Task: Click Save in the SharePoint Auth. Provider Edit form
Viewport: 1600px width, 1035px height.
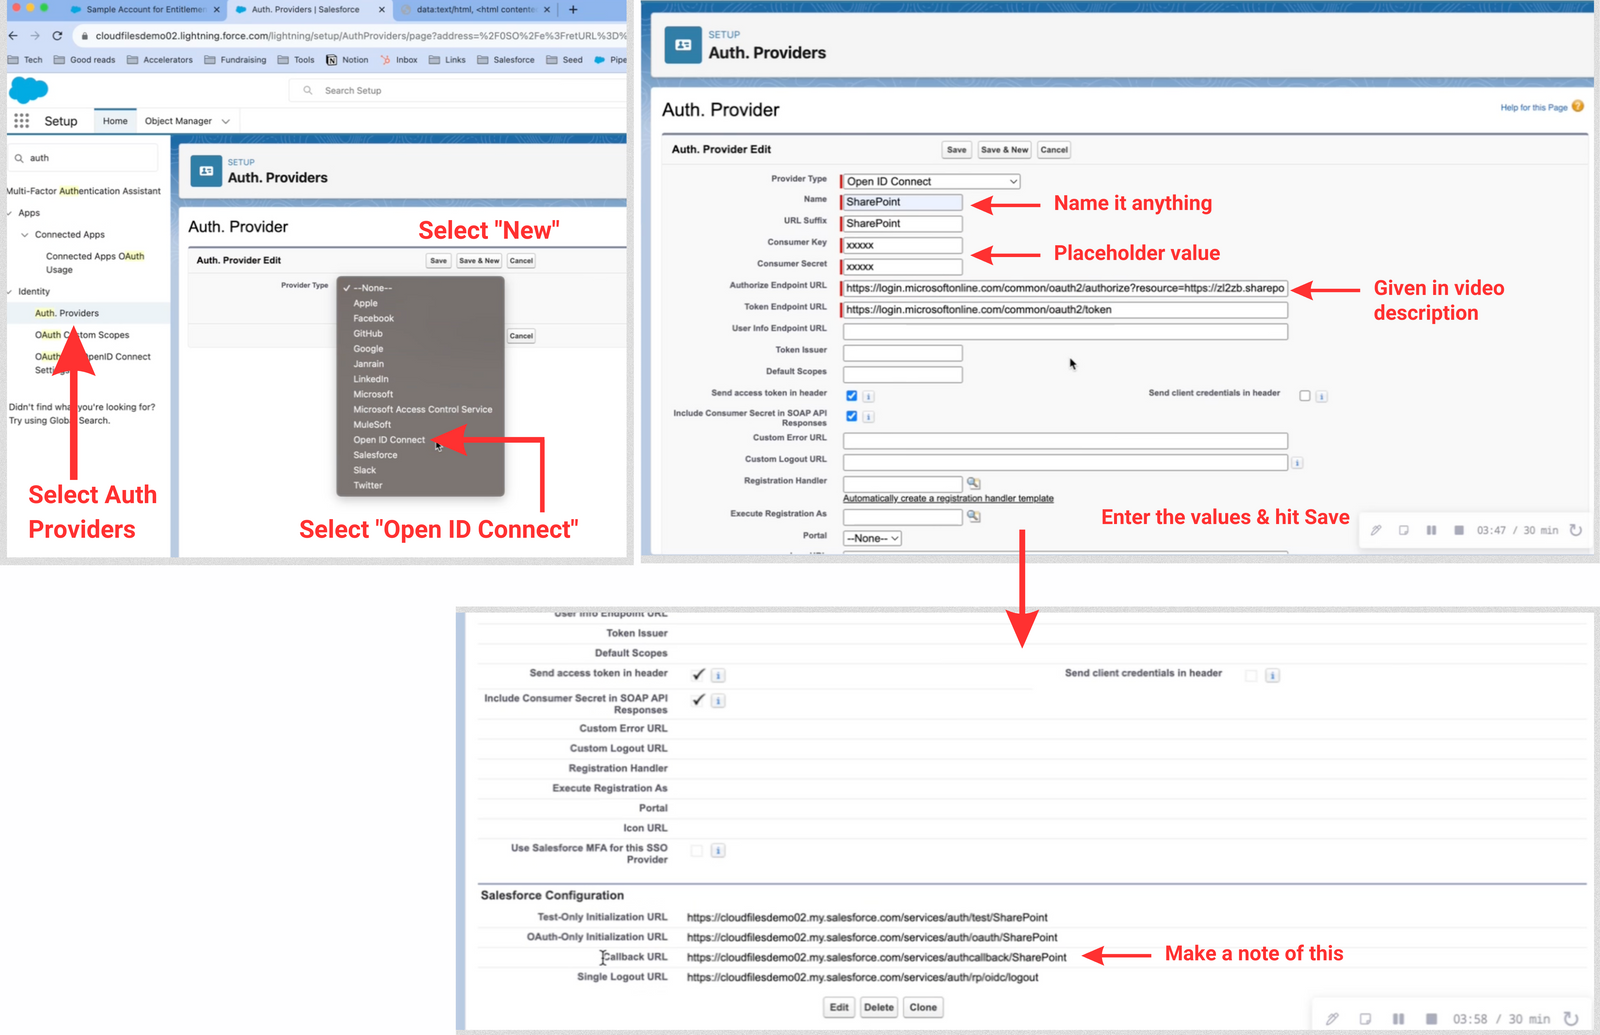Action: coord(957,150)
